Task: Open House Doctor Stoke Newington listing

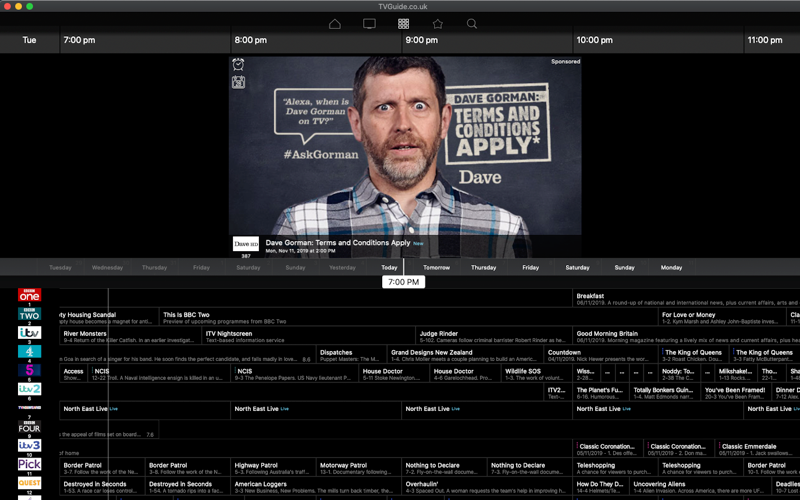Action: [394, 374]
